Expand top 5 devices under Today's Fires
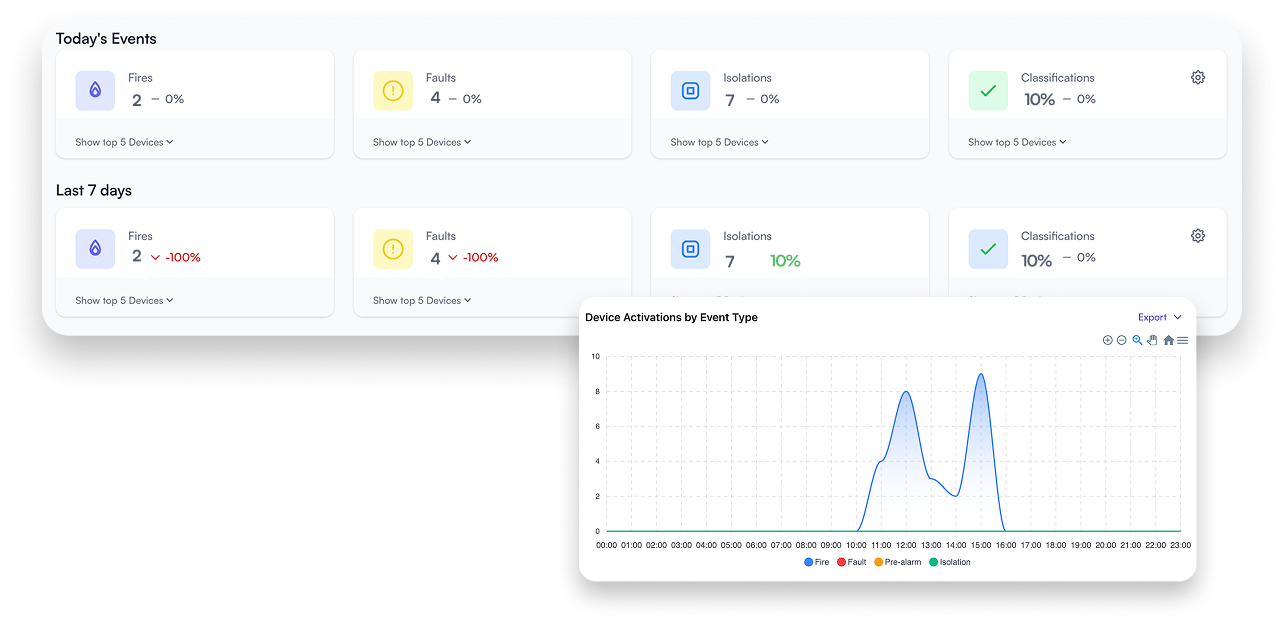The height and width of the screenshot is (620, 1282). pyautogui.click(x=124, y=142)
